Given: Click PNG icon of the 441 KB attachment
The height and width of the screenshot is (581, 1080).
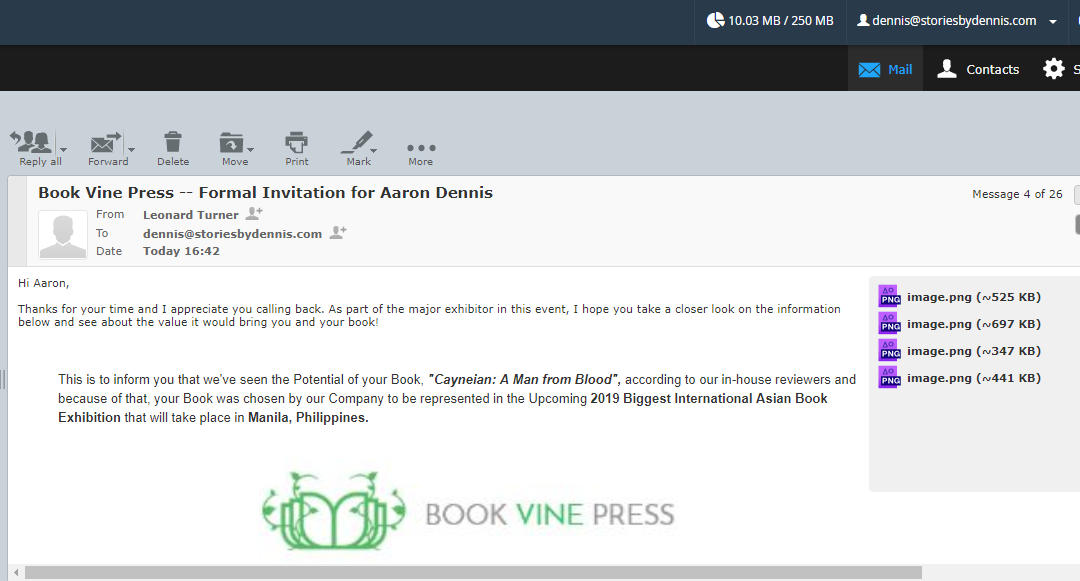Looking at the screenshot, I should coord(889,377).
